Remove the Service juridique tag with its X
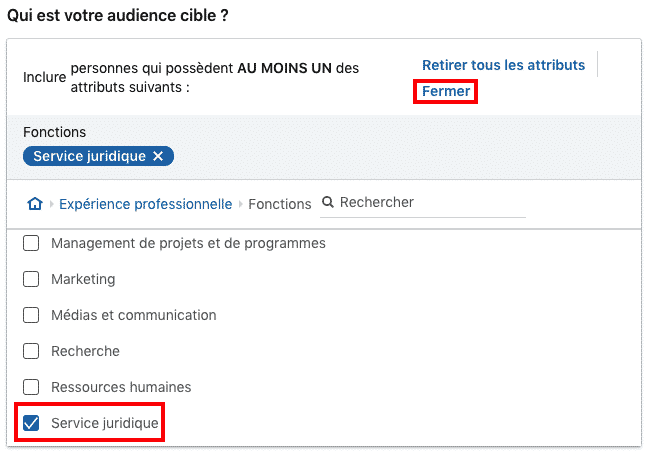The height and width of the screenshot is (459, 649). pos(159,156)
